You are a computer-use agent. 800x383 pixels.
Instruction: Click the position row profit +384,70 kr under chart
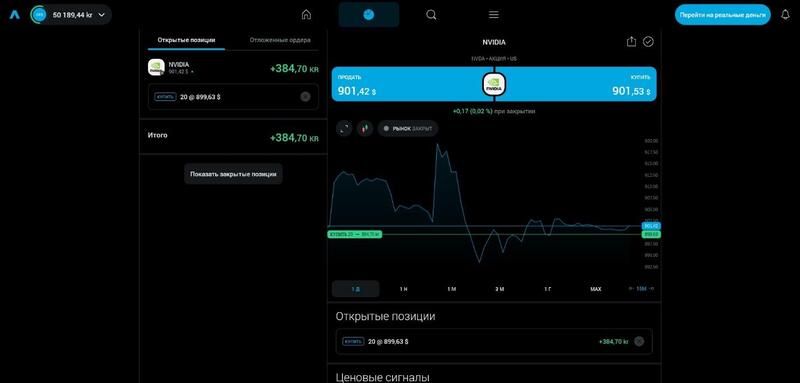[x=614, y=342]
